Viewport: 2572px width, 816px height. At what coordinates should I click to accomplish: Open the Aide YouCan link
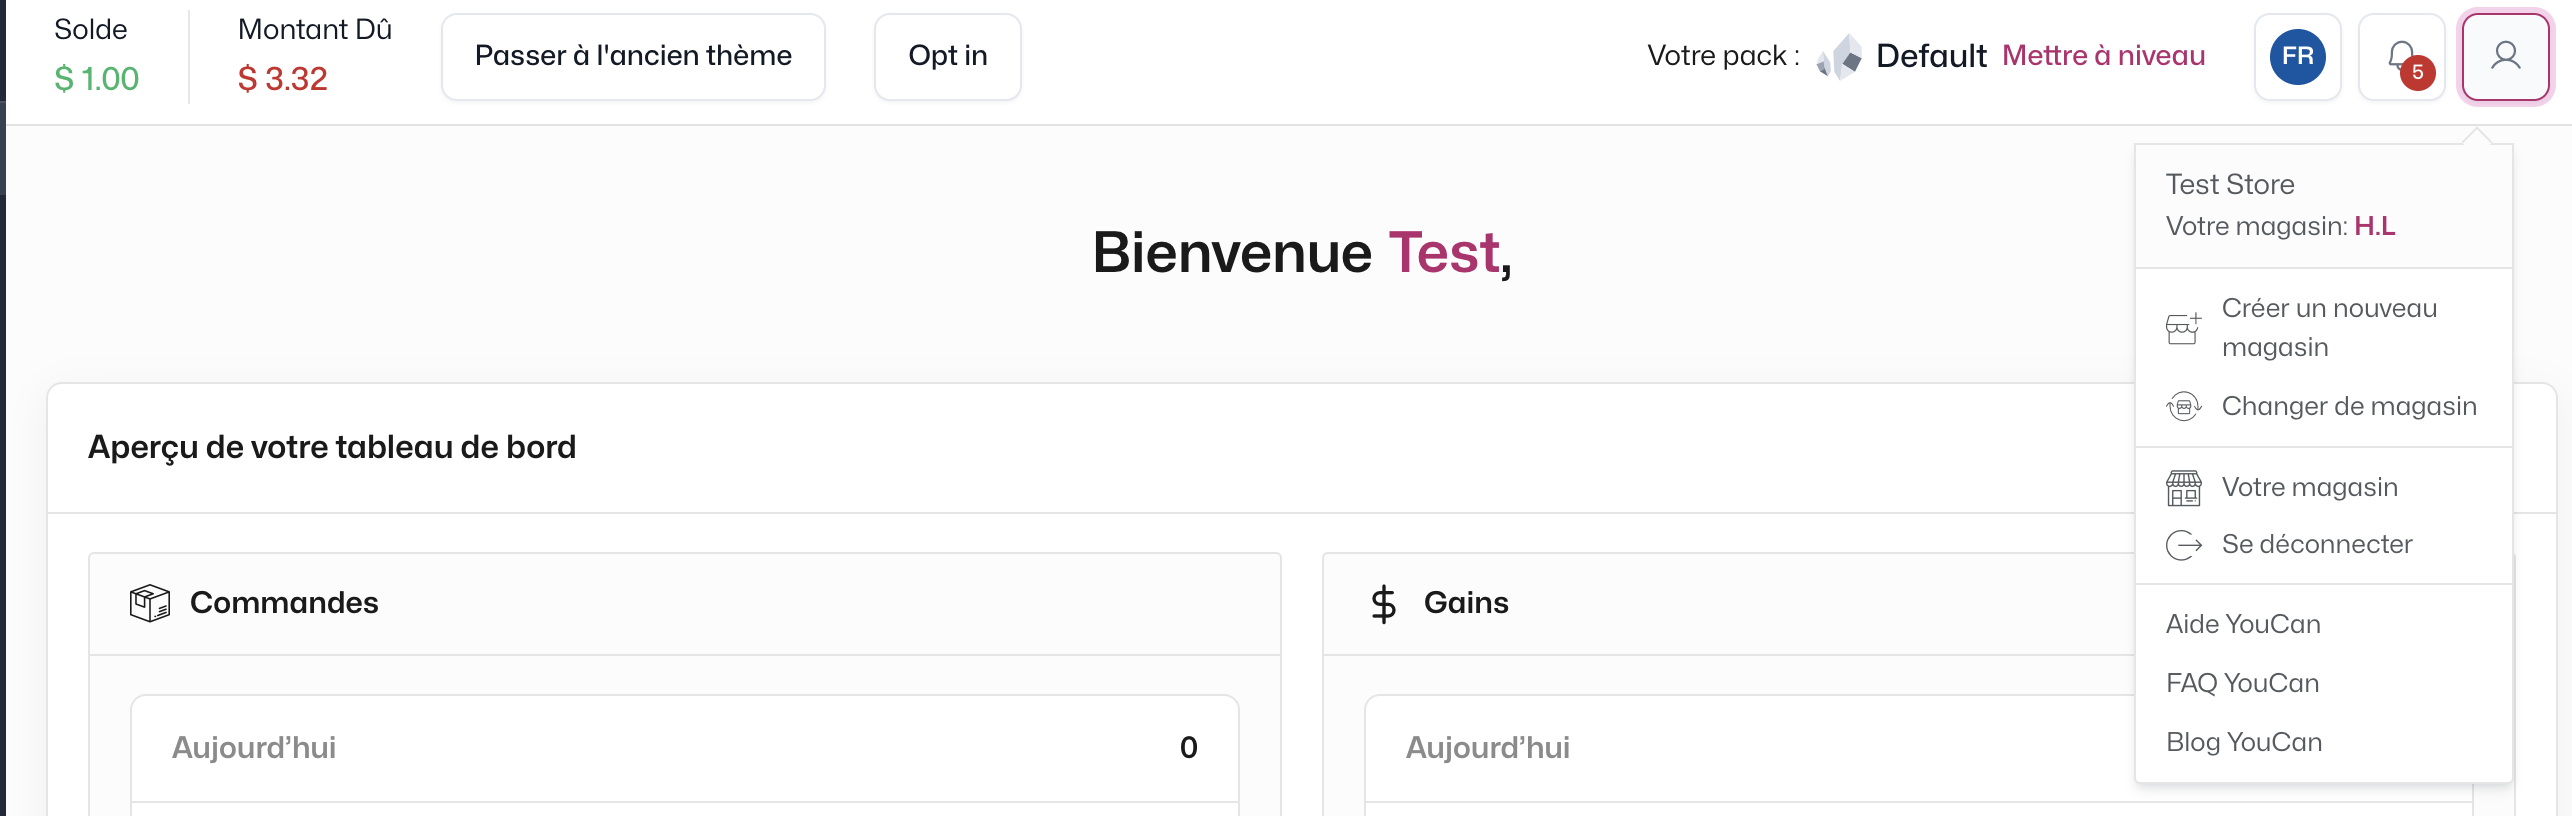click(2243, 625)
